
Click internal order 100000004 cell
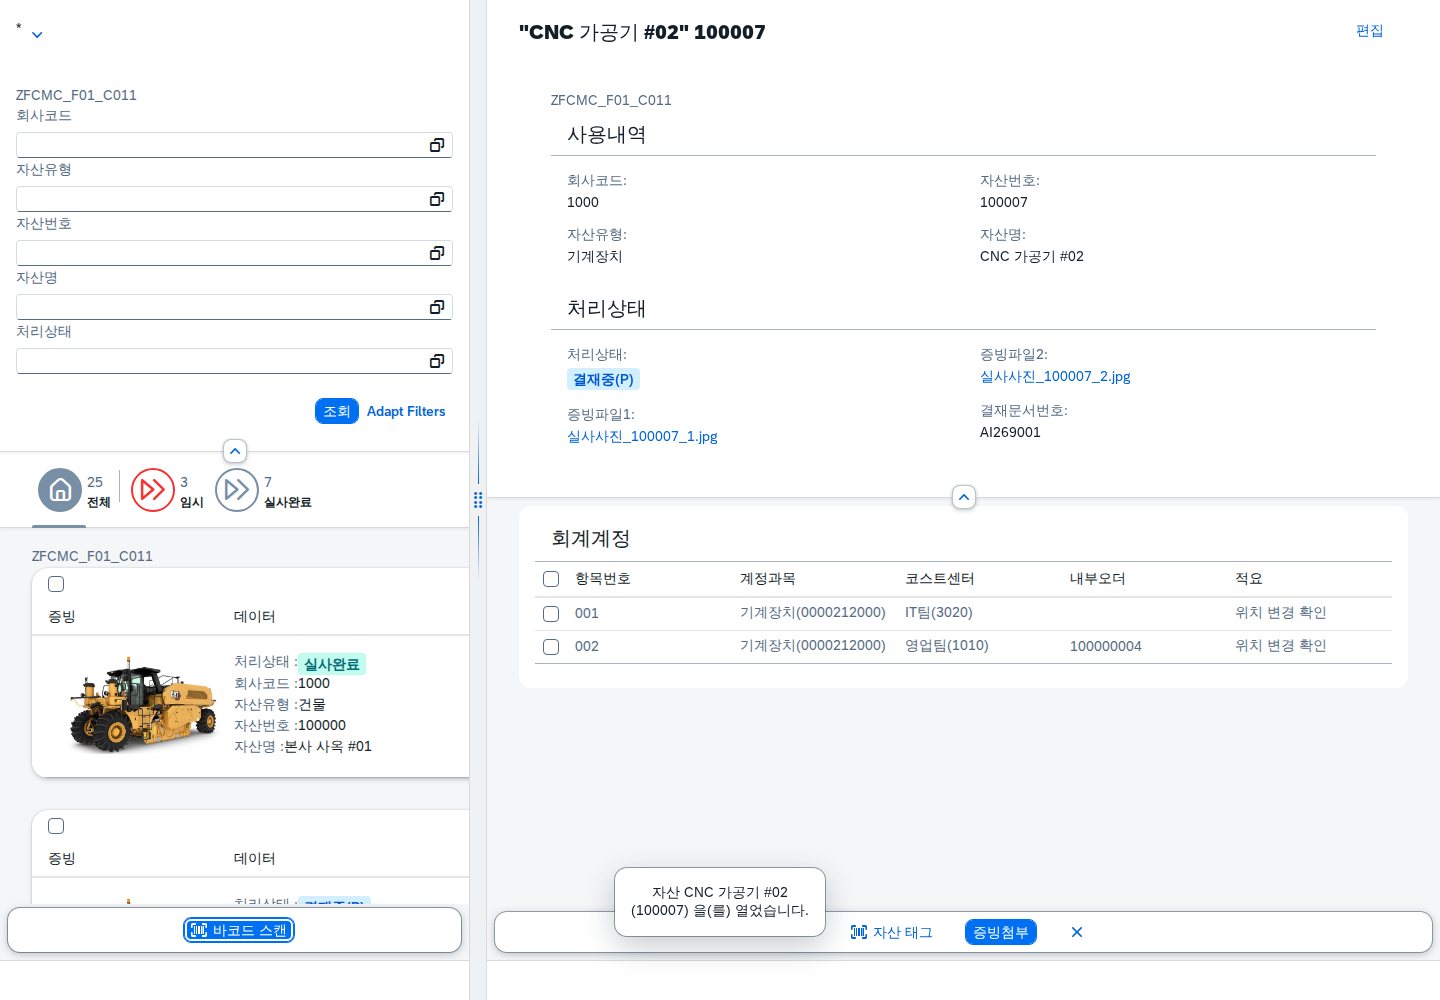(1105, 646)
